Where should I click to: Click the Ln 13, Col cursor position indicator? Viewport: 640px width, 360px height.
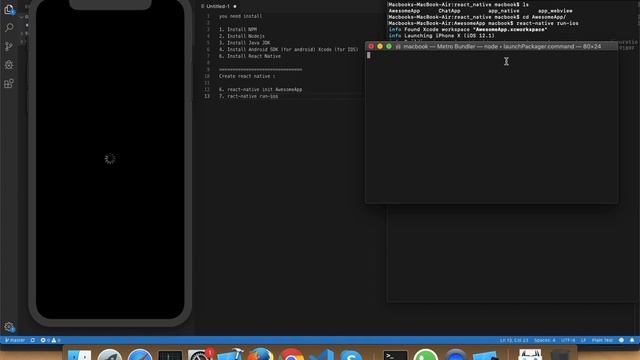pyautogui.click(x=514, y=340)
